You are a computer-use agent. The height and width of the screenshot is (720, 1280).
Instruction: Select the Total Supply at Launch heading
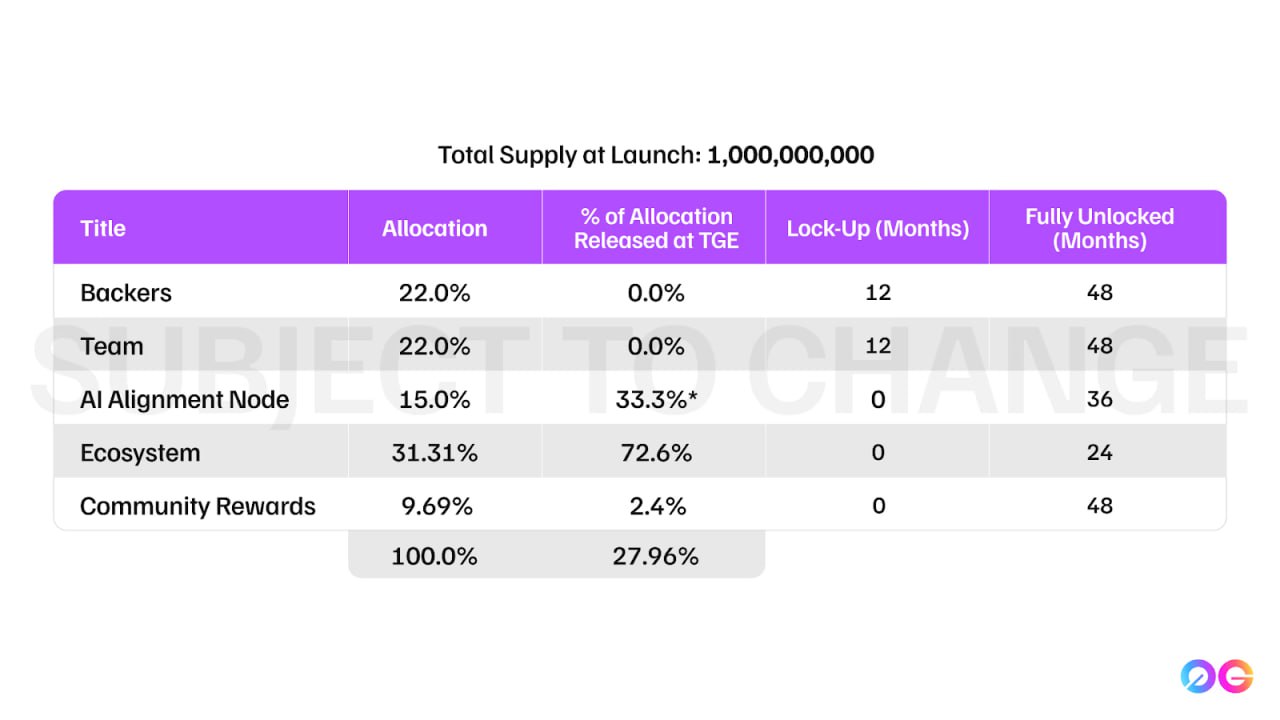pos(656,155)
